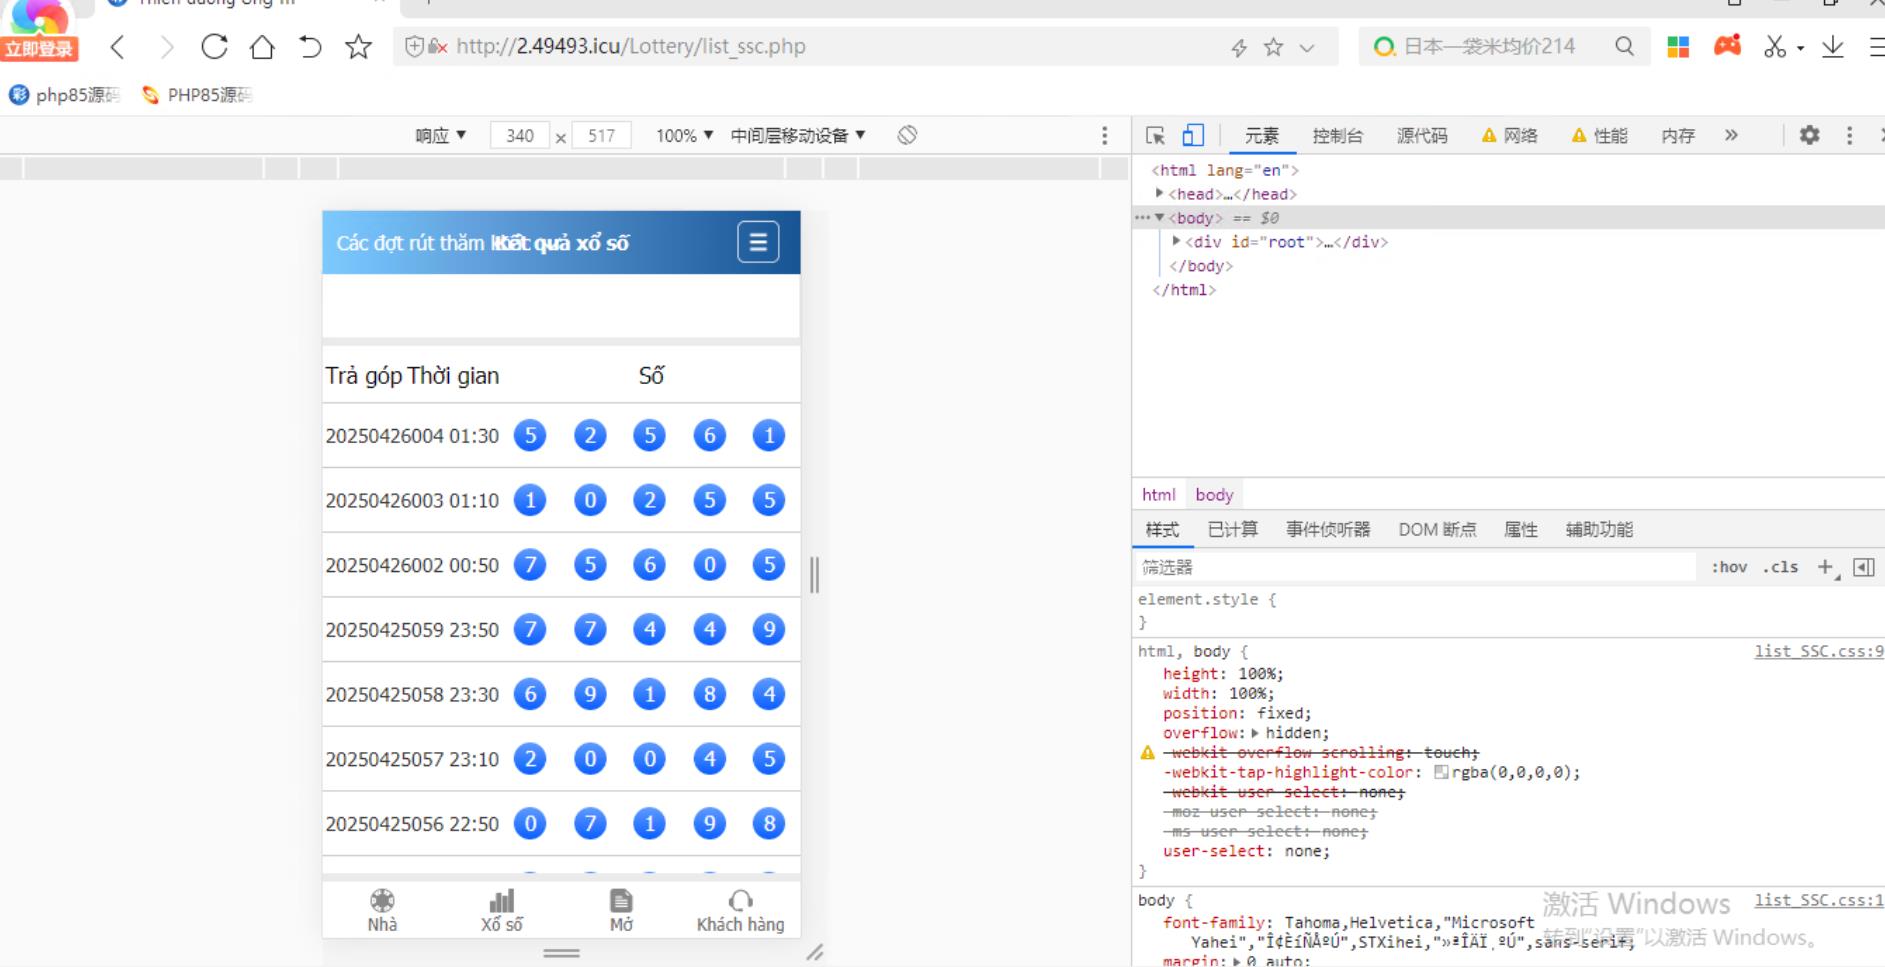The width and height of the screenshot is (1885, 967).
Task: Go to browser home page icon
Action: pyautogui.click(x=262, y=47)
